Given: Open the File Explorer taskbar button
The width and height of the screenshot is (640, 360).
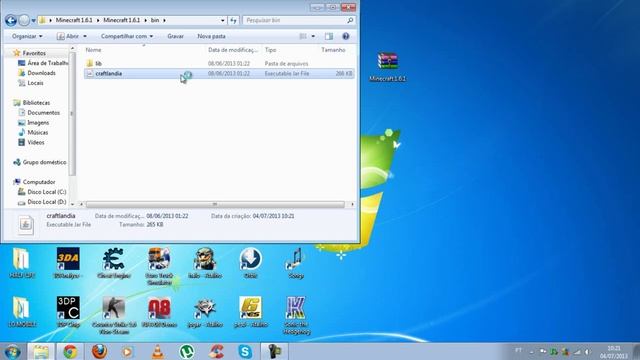Looking at the screenshot, I should pyautogui.click(x=41, y=351).
